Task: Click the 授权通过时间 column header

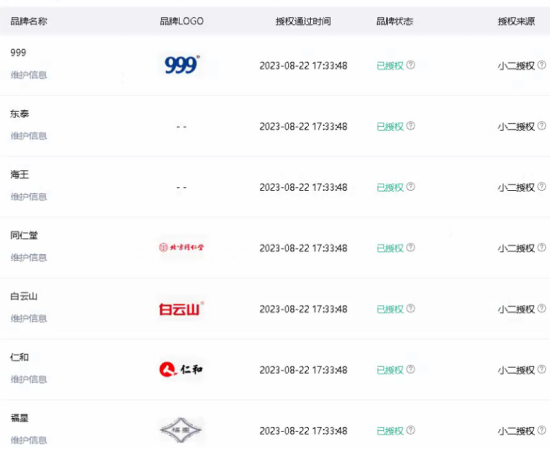Action: tap(303, 21)
